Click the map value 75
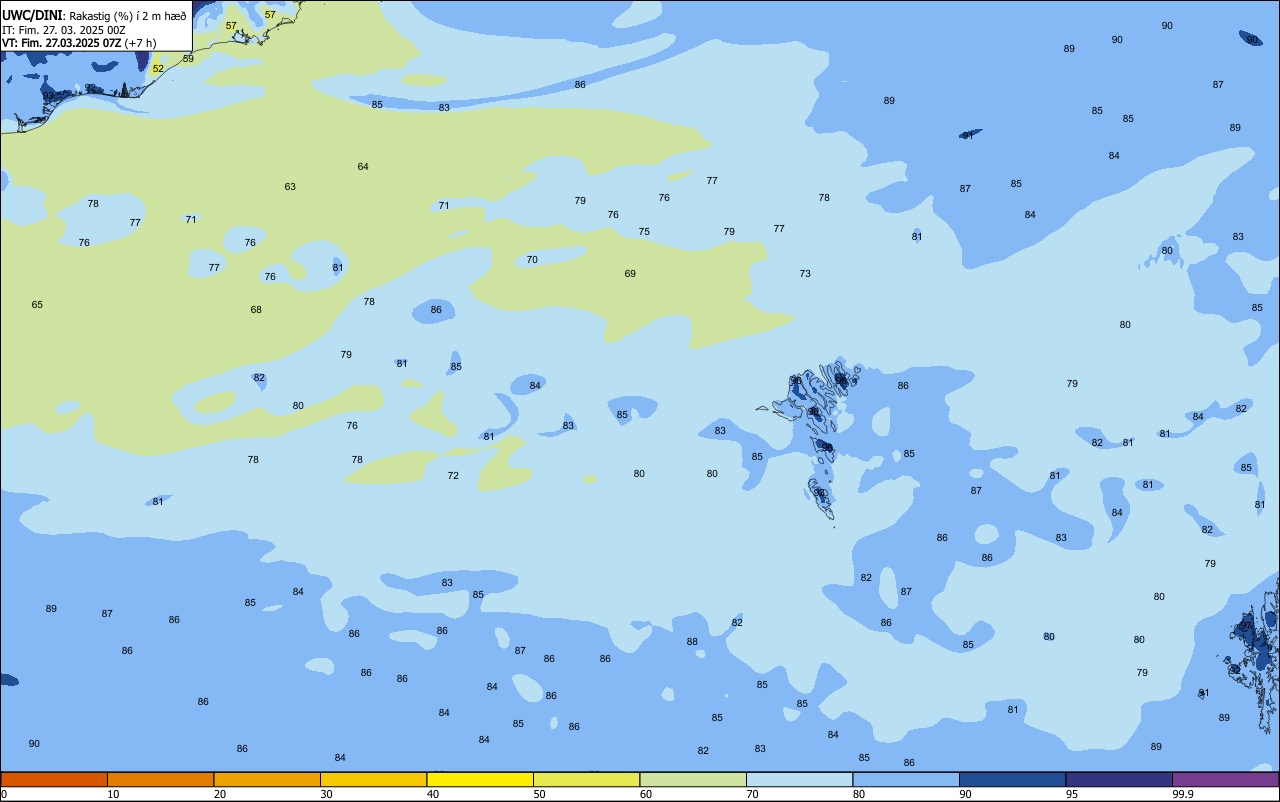The width and height of the screenshot is (1280, 802). pyautogui.click(x=644, y=232)
